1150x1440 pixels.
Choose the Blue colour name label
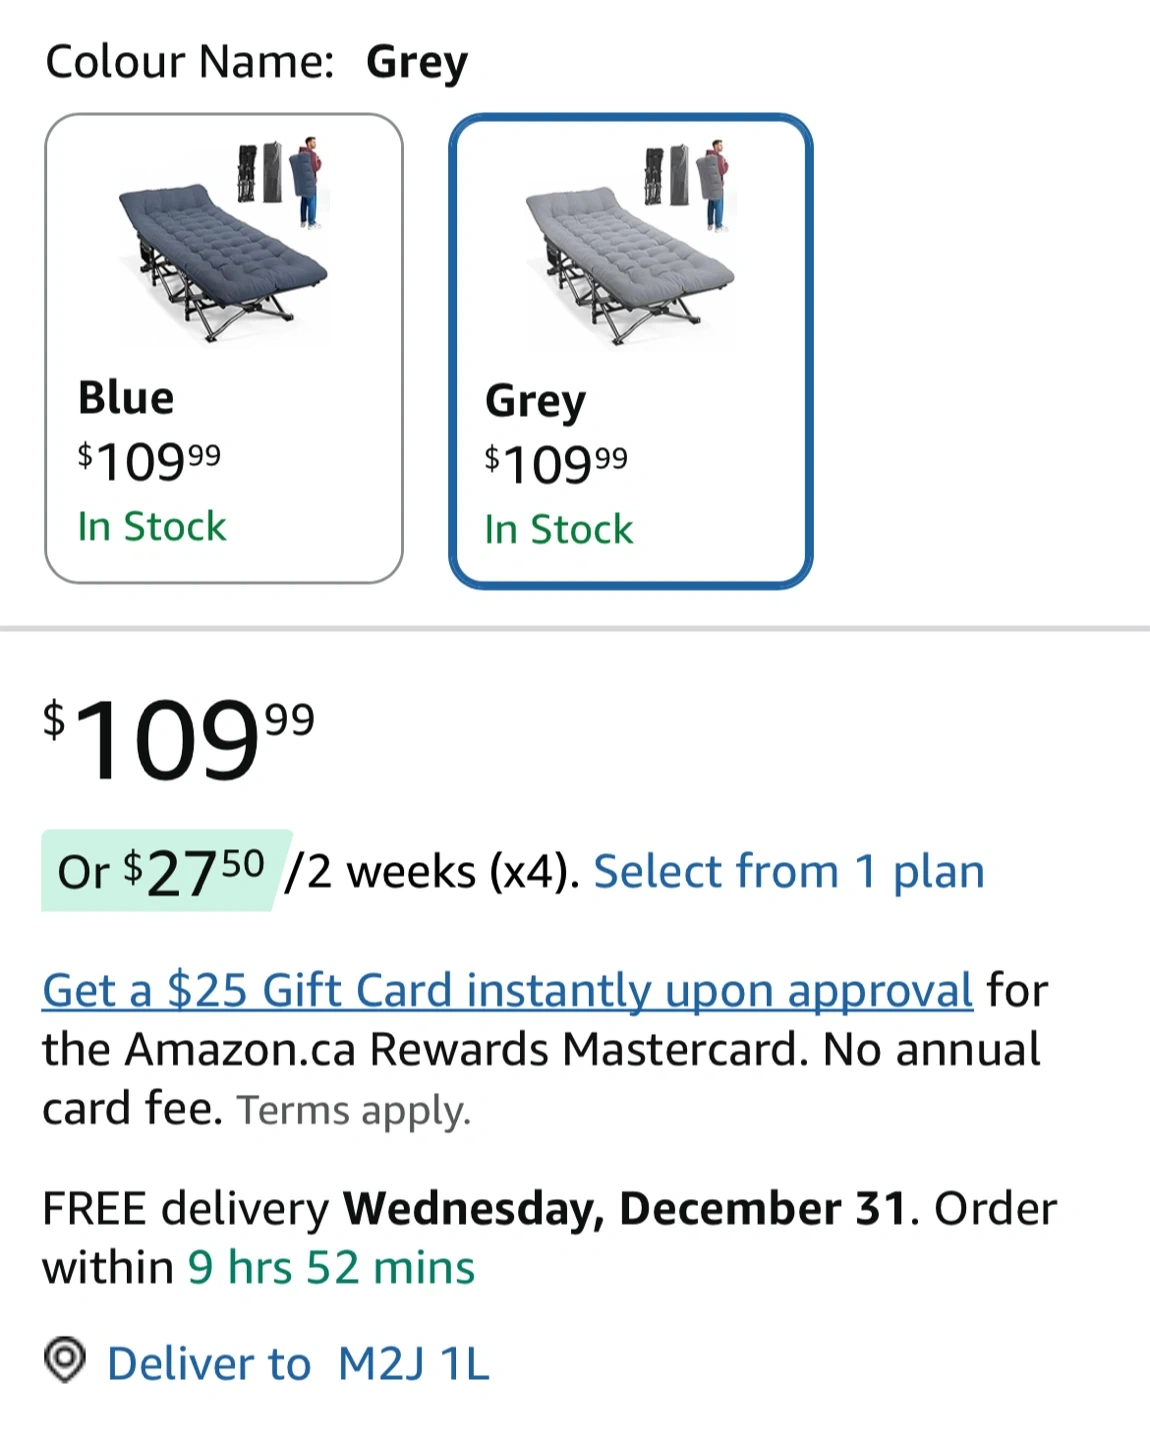126,398
